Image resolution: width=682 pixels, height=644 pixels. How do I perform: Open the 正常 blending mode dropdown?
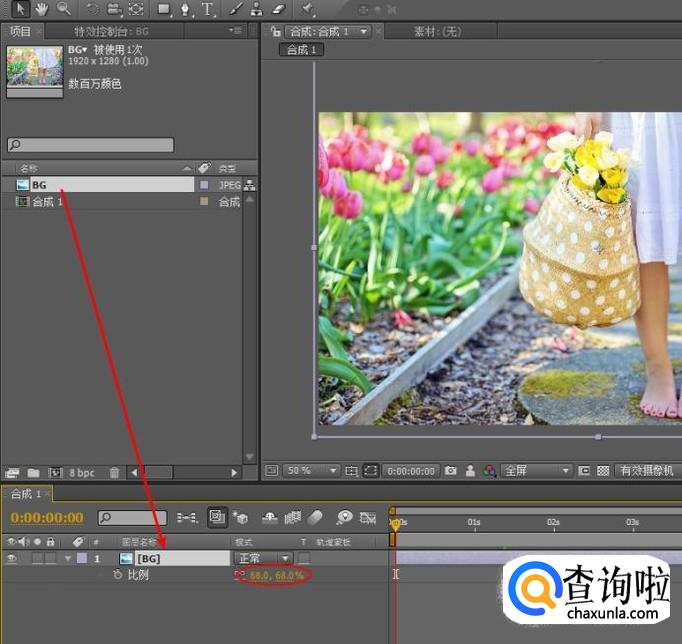[x=263, y=558]
